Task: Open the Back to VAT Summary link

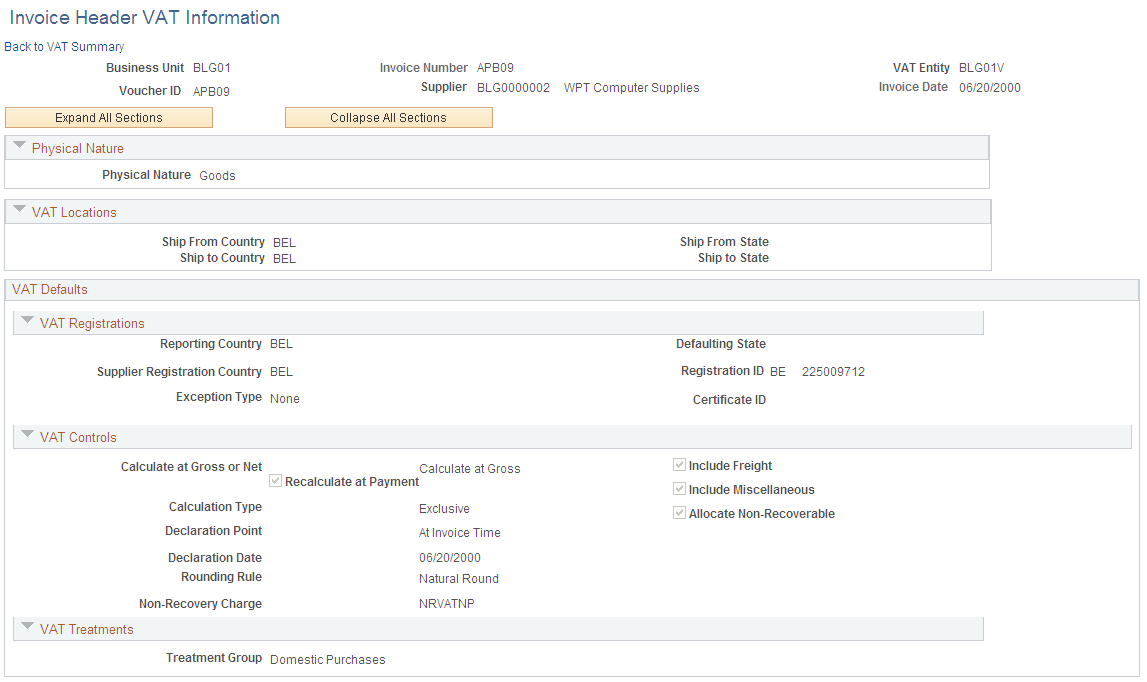Action: [63, 46]
